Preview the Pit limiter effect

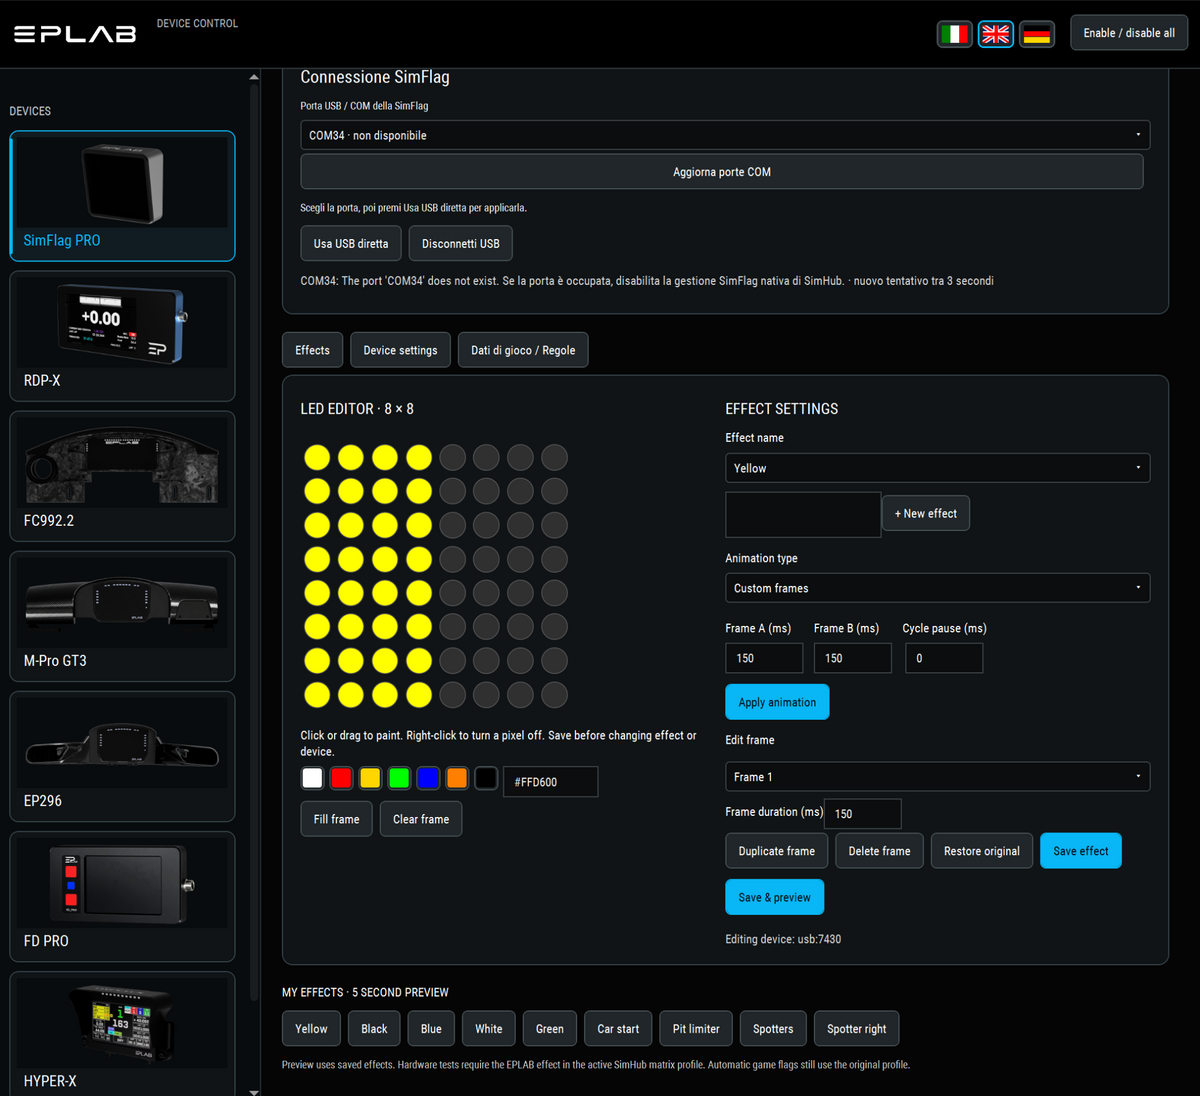click(696, 1029)
